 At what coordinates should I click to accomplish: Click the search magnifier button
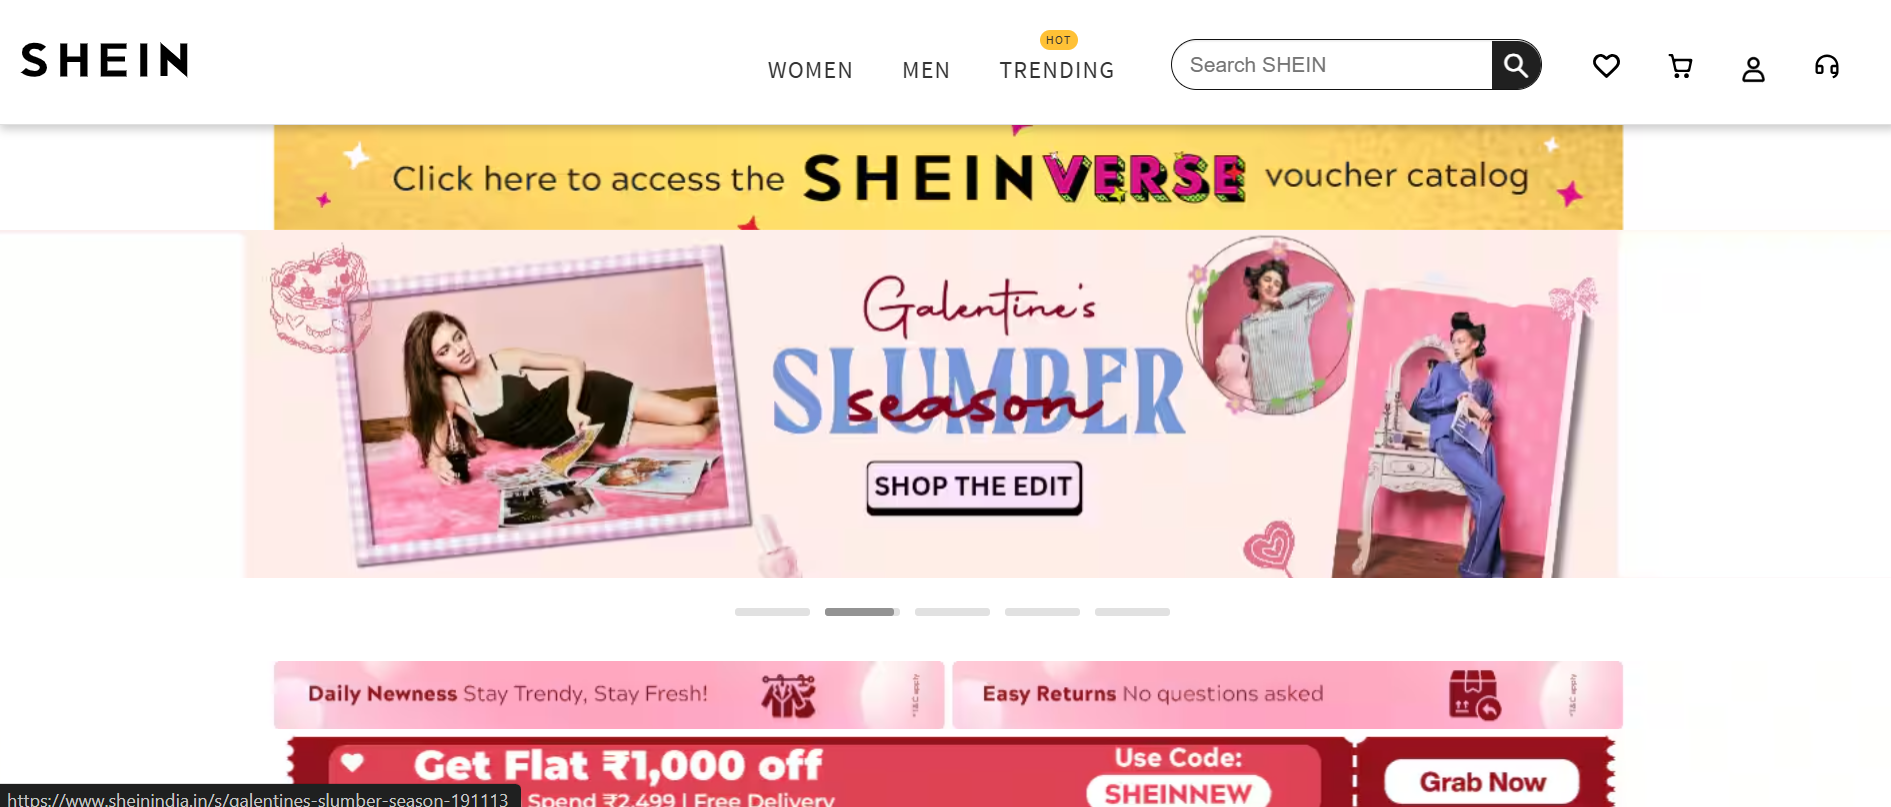pos(1516,65)
